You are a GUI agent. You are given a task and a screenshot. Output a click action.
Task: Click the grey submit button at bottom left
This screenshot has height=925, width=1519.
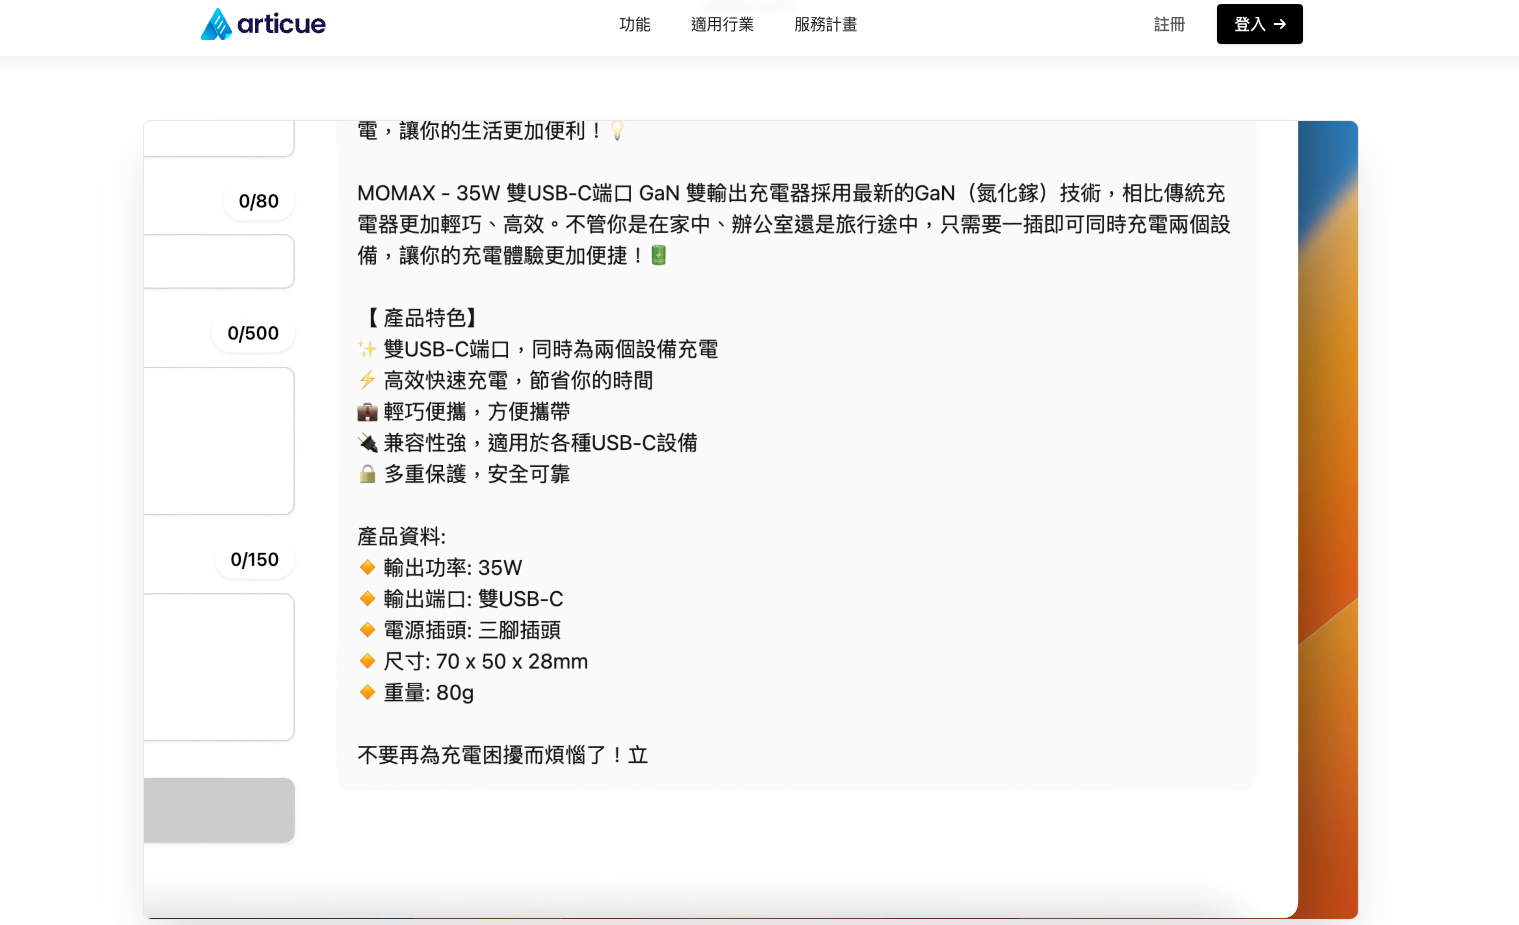[x=219, y=810]
